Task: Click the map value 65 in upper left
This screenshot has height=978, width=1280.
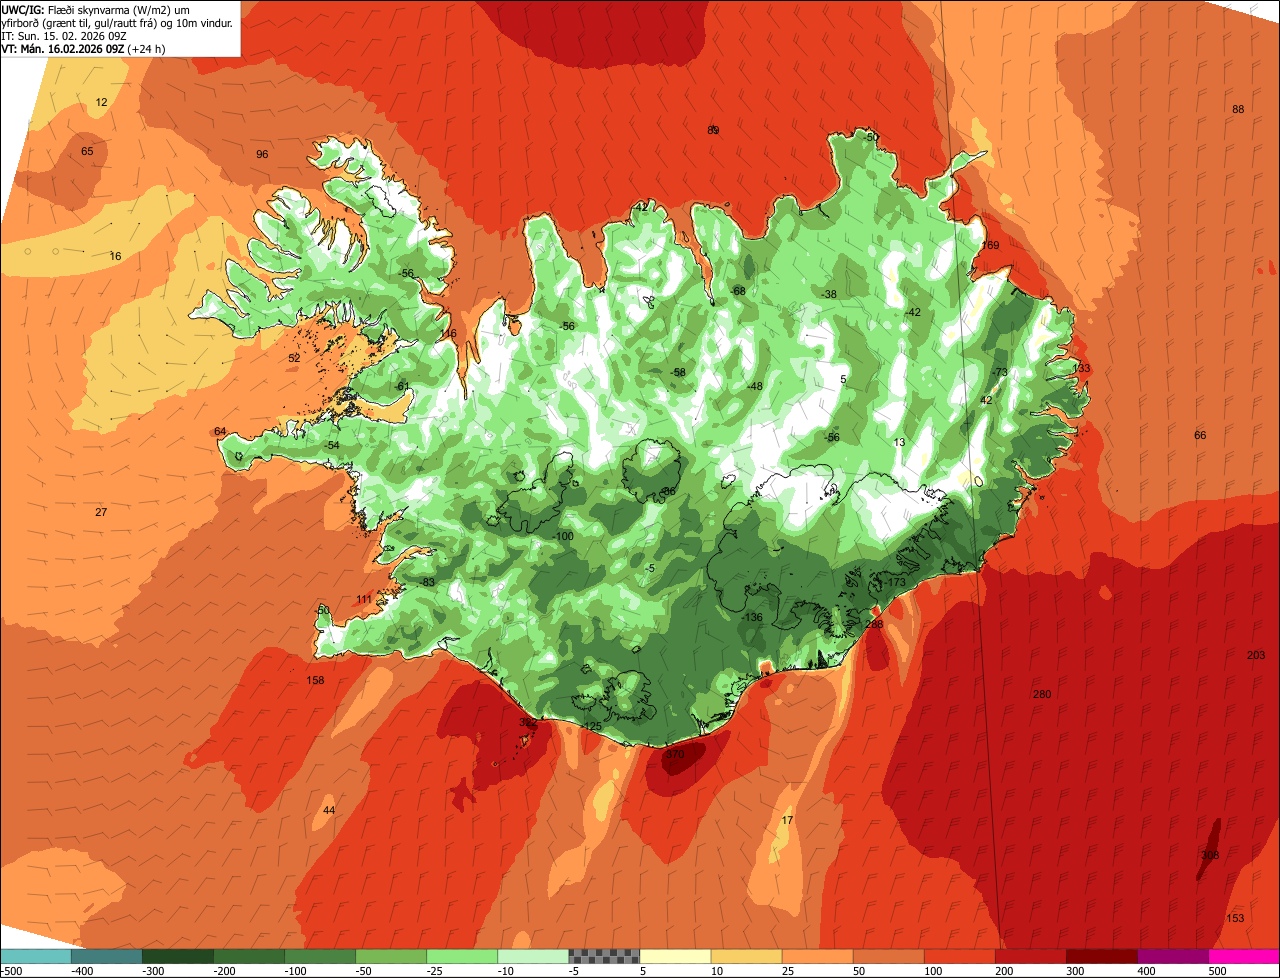Action: 87,151
